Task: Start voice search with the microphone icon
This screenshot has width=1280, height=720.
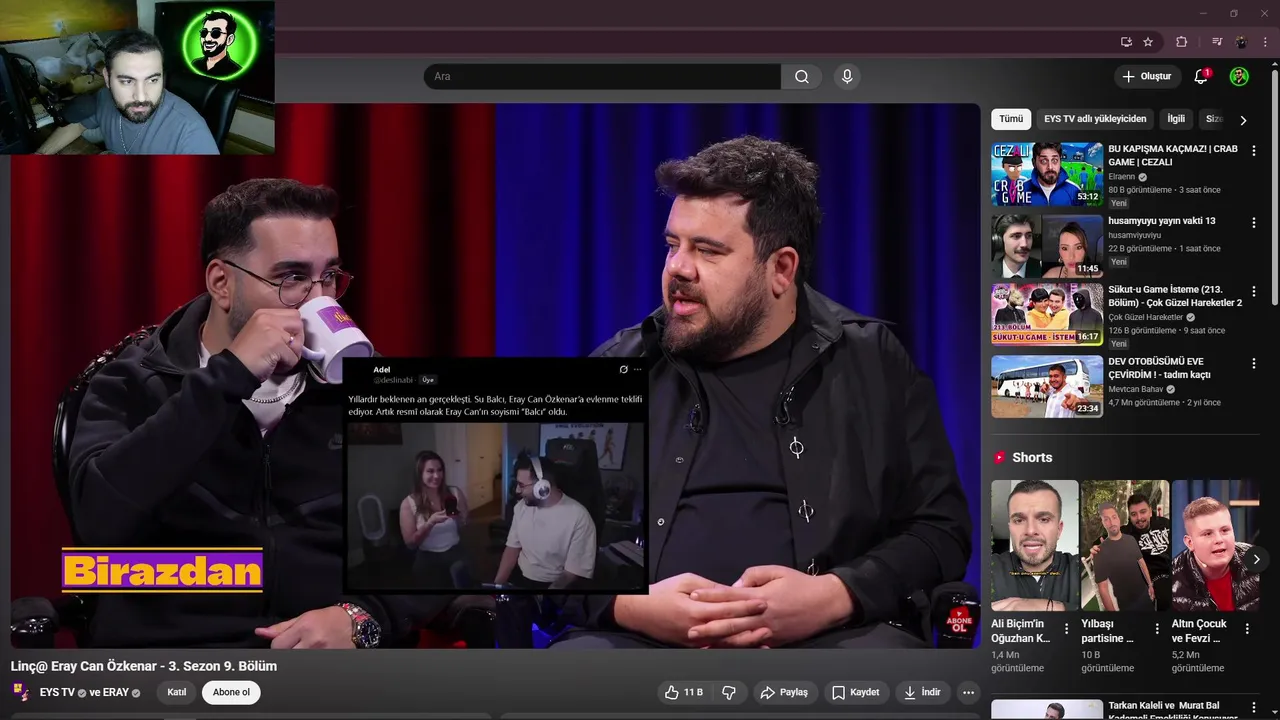Action: [847, 77]
